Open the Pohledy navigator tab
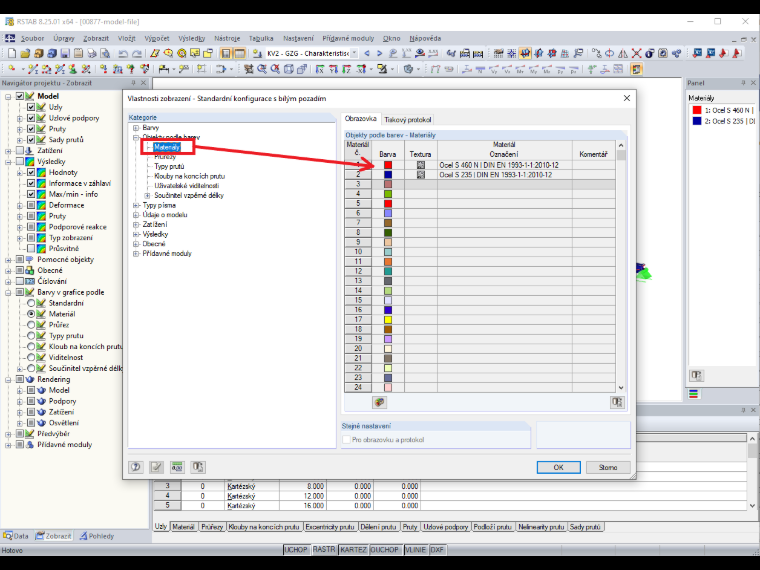This screenshot has height=570, width=760. [x=96, y=536]
